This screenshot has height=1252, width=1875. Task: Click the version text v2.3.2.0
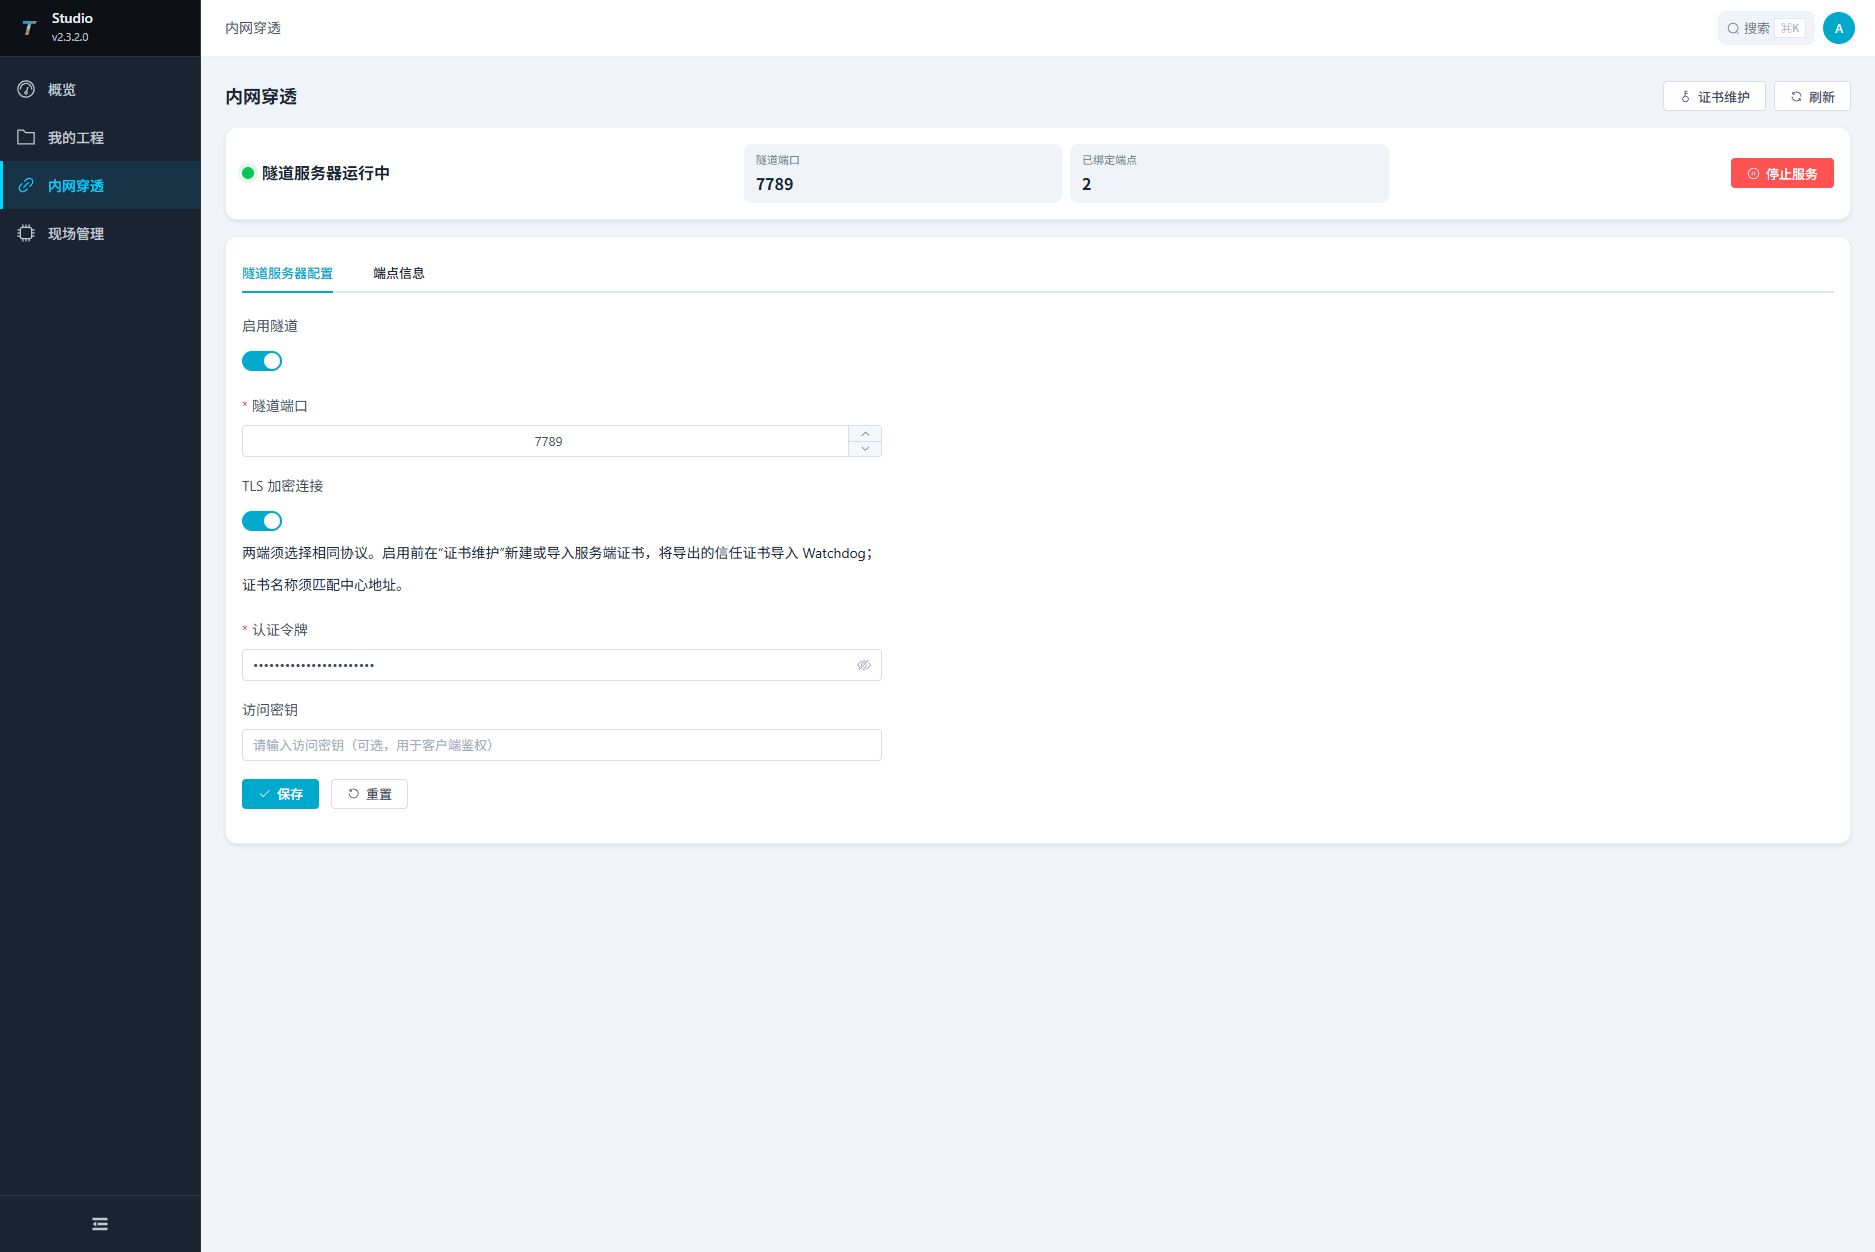click(x=70, y=37)
